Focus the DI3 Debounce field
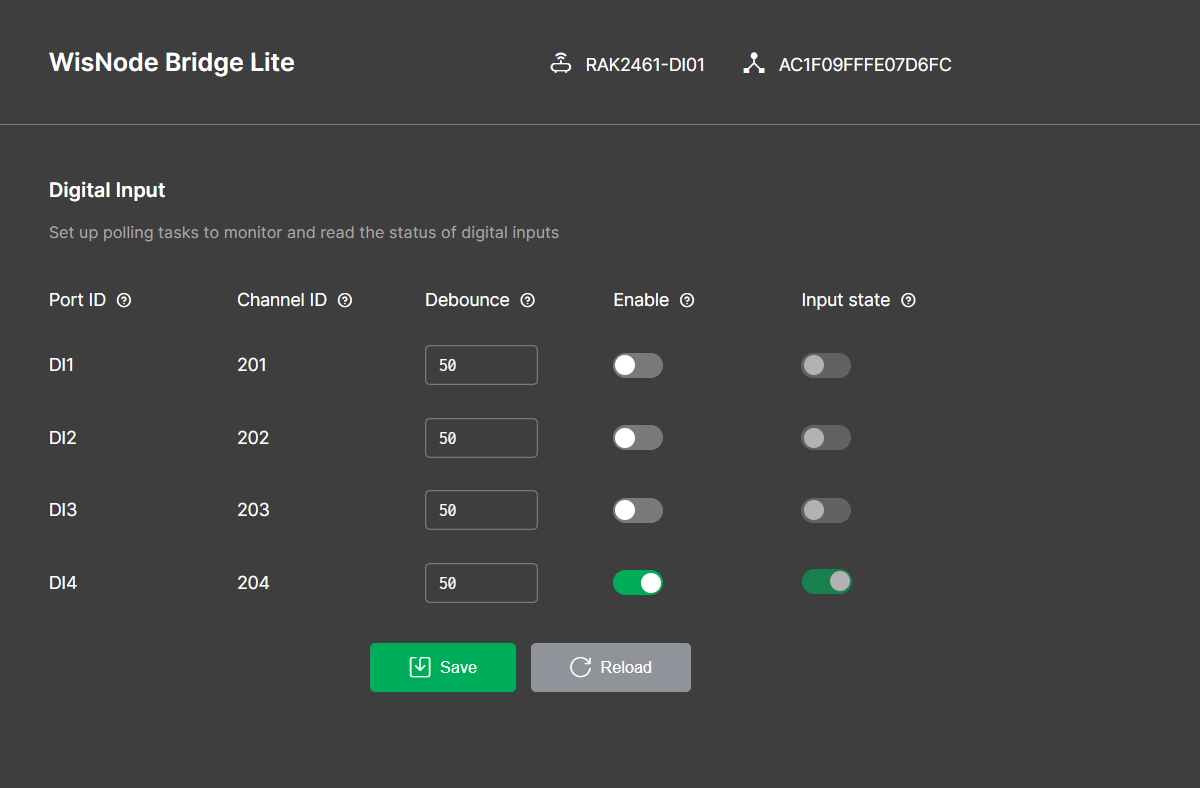 pos(481,510)
